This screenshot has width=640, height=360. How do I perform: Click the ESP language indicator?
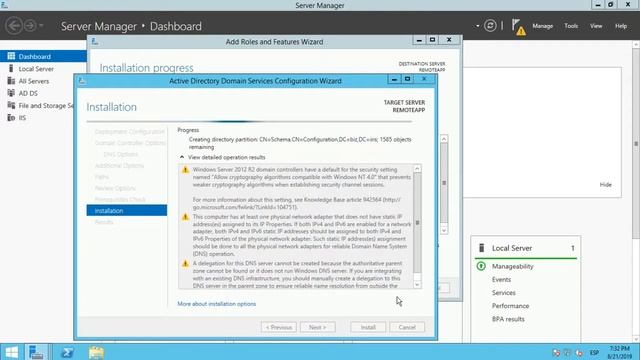(594, 352)
